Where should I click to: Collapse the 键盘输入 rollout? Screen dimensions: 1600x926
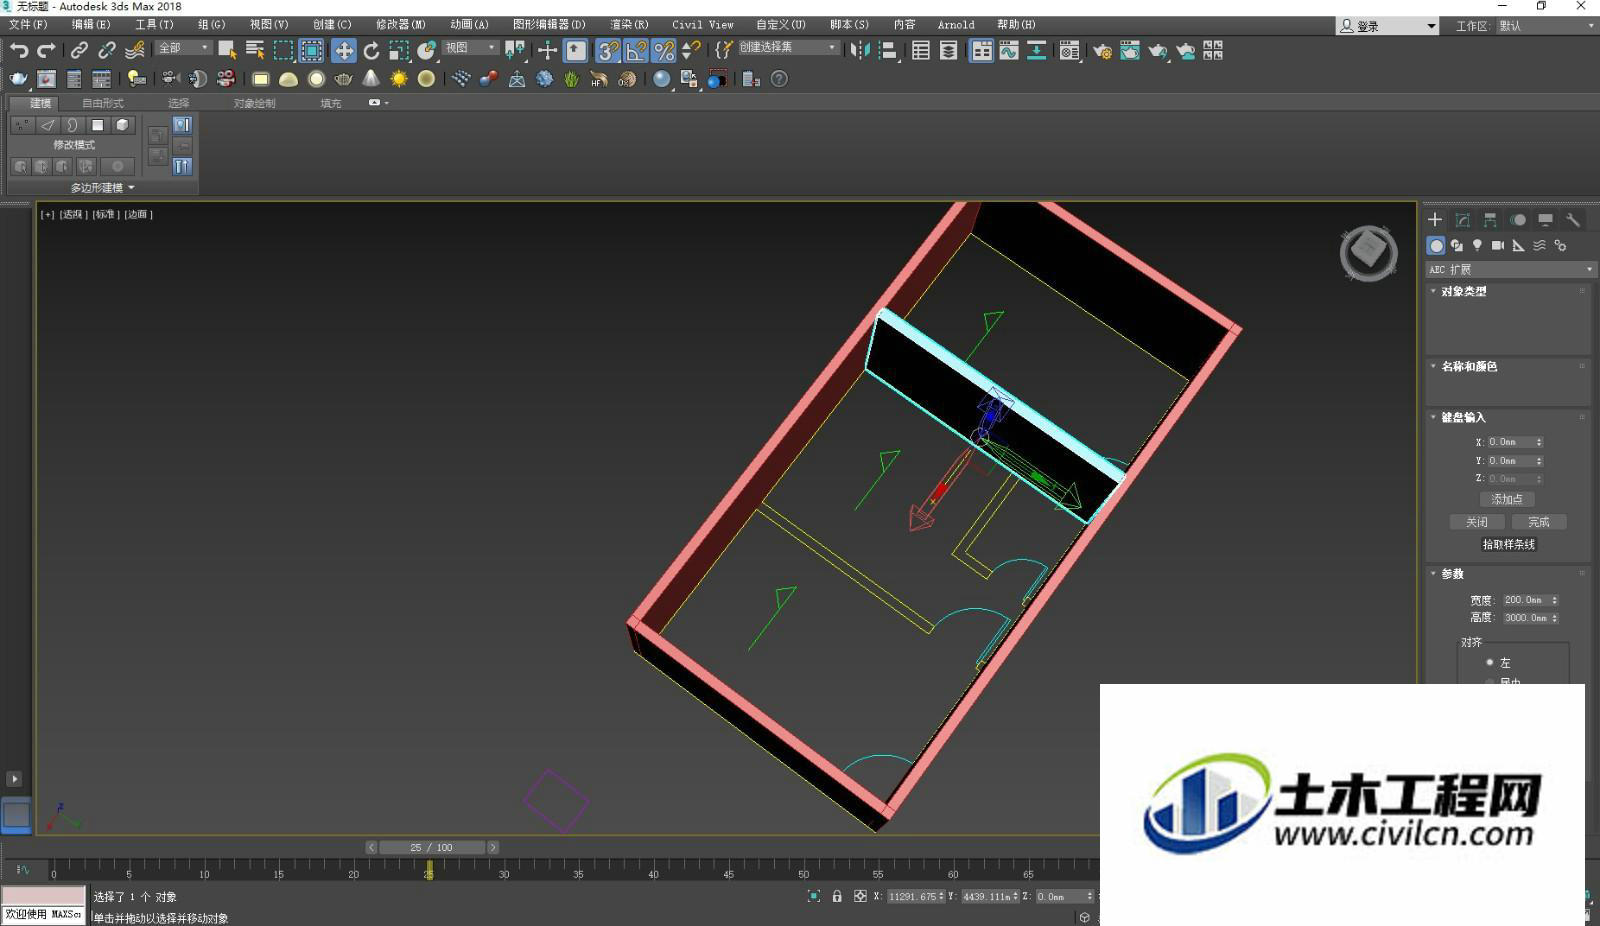[x=1463, y=417]
